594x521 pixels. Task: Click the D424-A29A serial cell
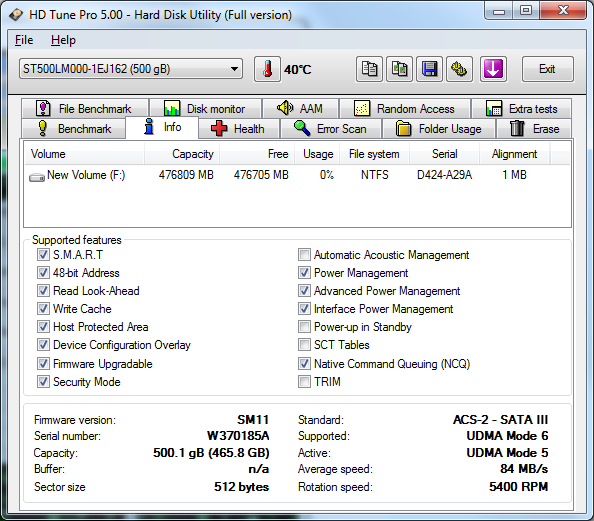[x=444, y=175]
